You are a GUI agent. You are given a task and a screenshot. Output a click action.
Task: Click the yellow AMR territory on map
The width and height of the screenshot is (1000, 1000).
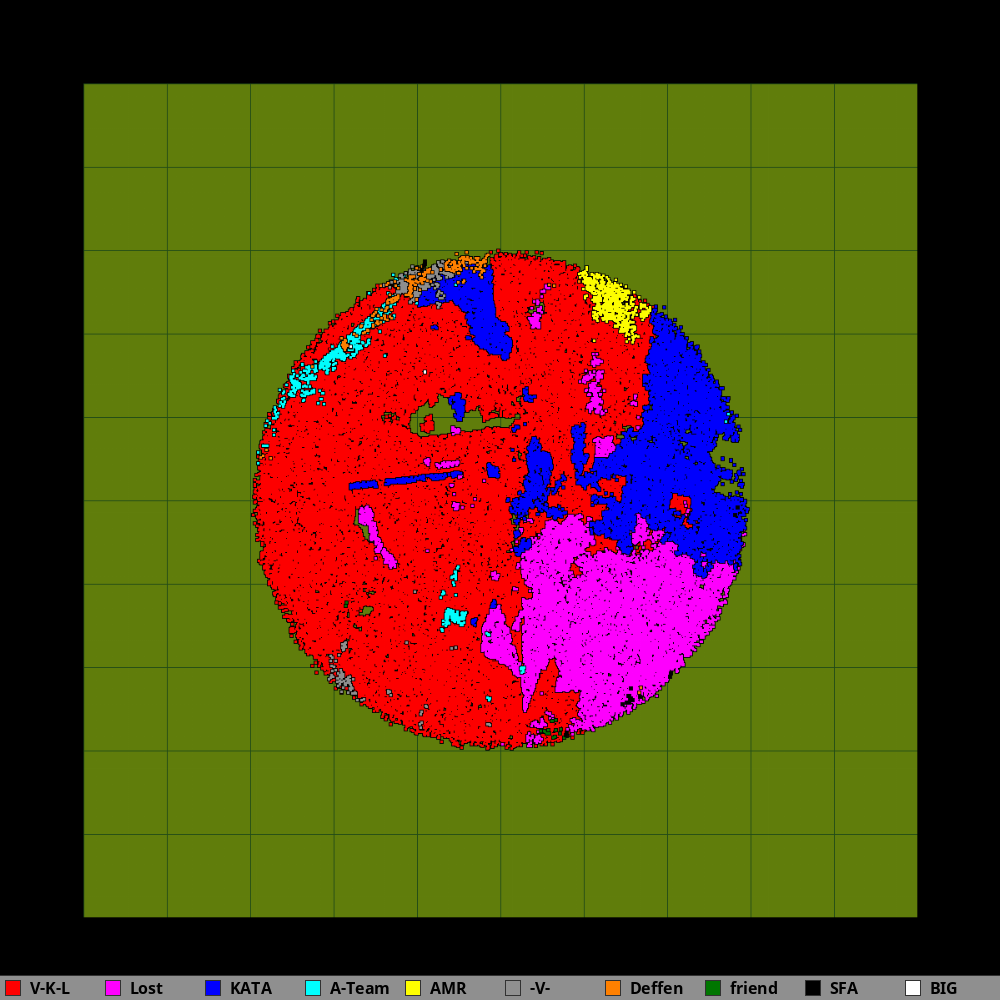[x=612, y=301]
